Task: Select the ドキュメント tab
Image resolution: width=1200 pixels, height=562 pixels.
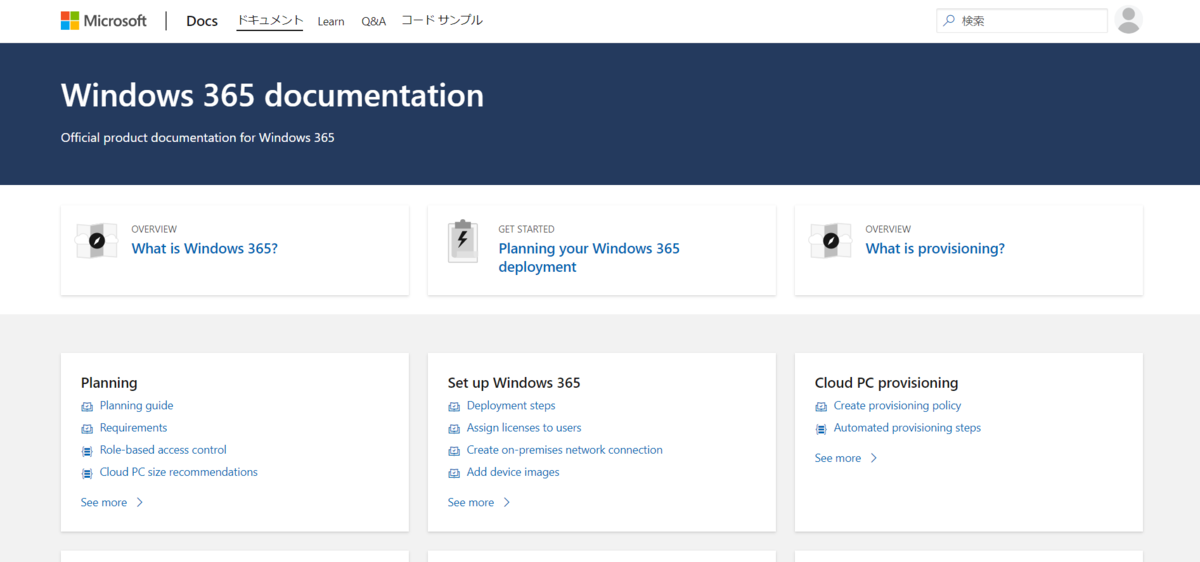Action: click(270, 20)
